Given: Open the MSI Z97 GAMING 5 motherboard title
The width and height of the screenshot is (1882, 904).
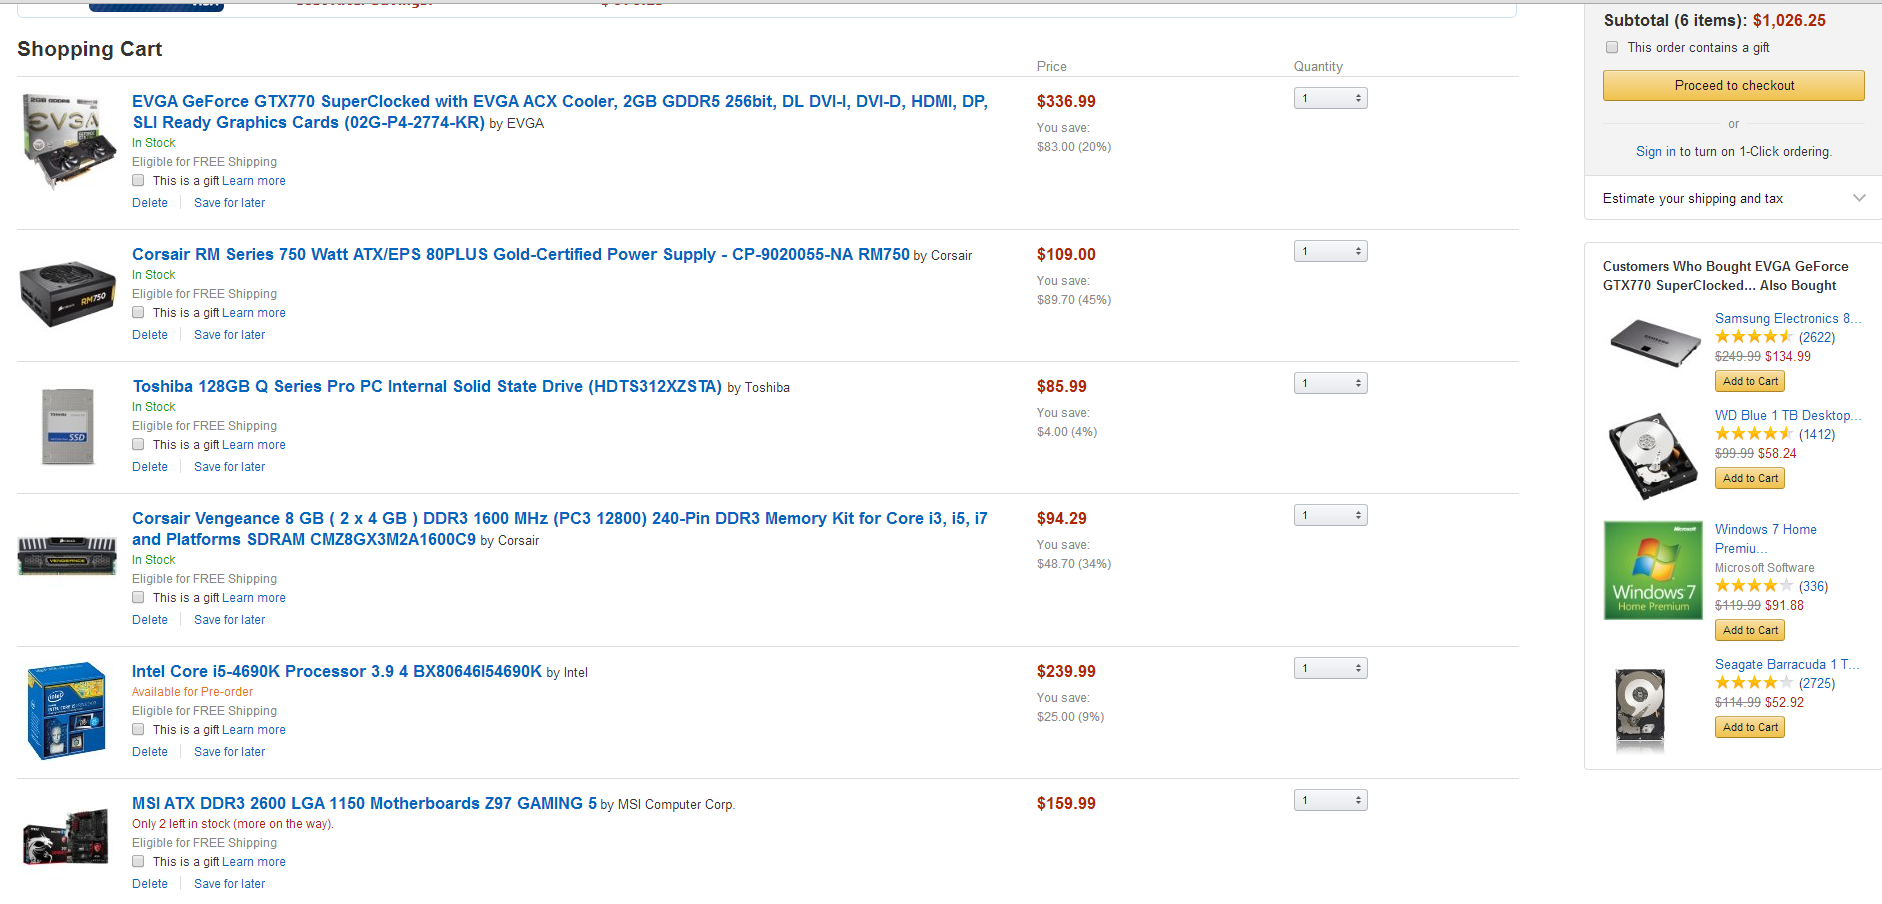Looking at the screenshot, I should [364, 803].
